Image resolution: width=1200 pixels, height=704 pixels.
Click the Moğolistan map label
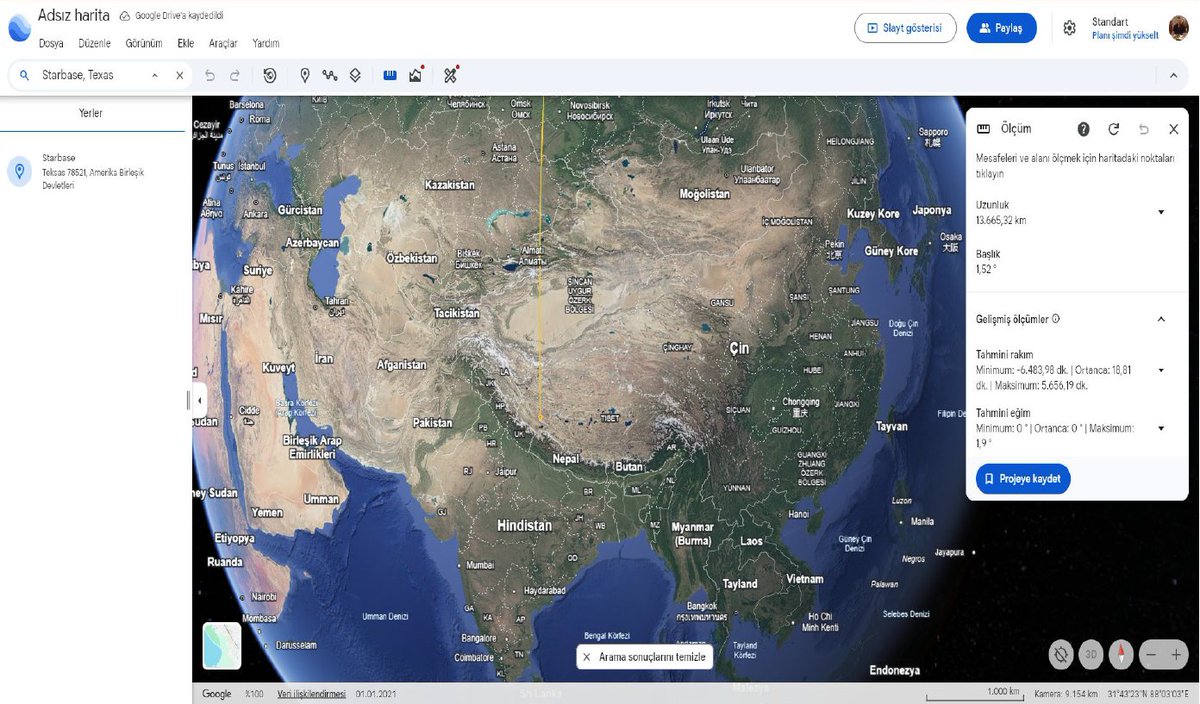pyautogui.click(x=705, y=194)
